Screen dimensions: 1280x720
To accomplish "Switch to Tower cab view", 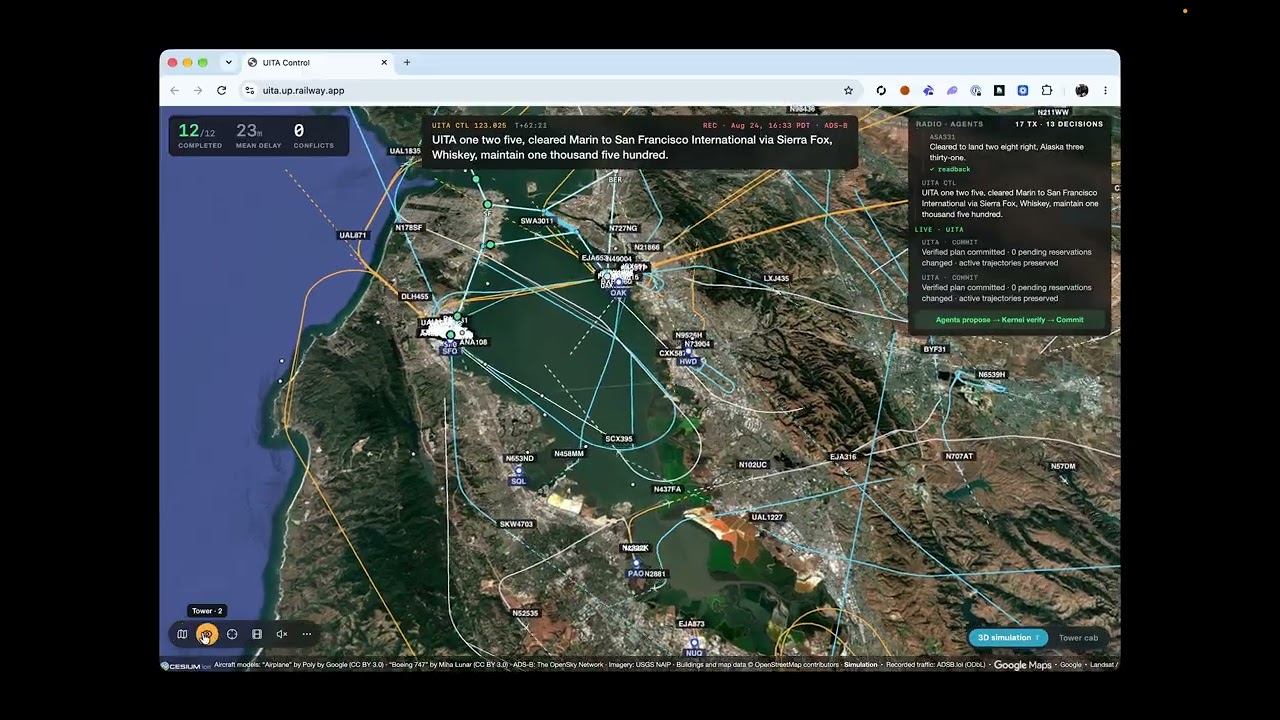I will pos(1078,638).
